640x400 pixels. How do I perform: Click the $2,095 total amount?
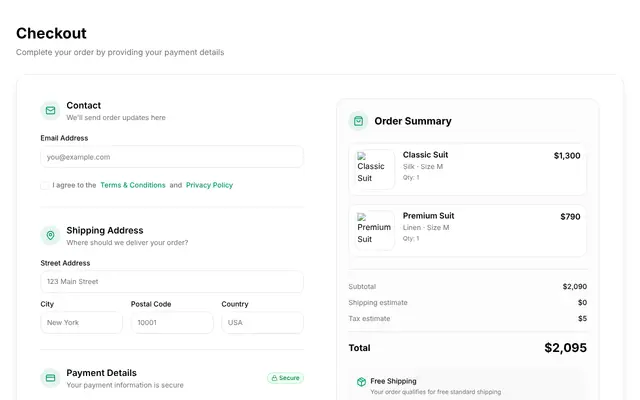point(565,348)
